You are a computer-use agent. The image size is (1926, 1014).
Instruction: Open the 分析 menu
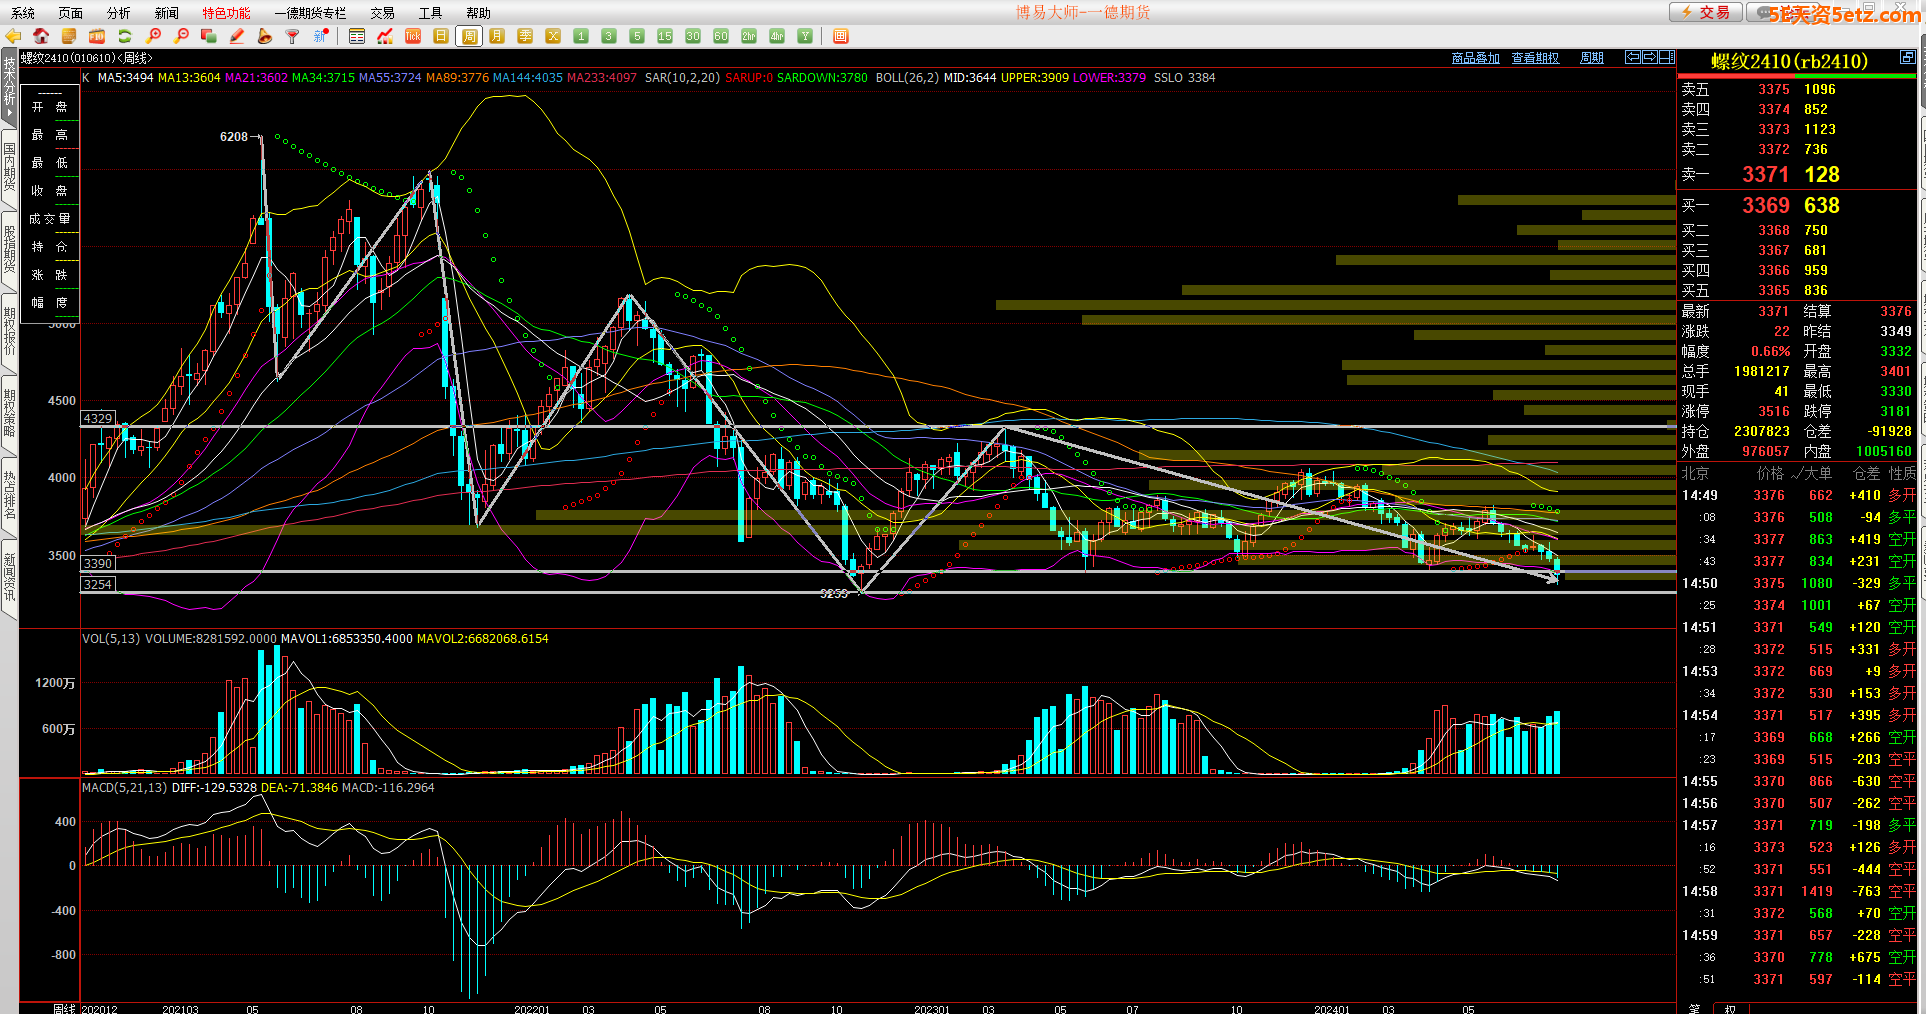[x=118, y=13]
